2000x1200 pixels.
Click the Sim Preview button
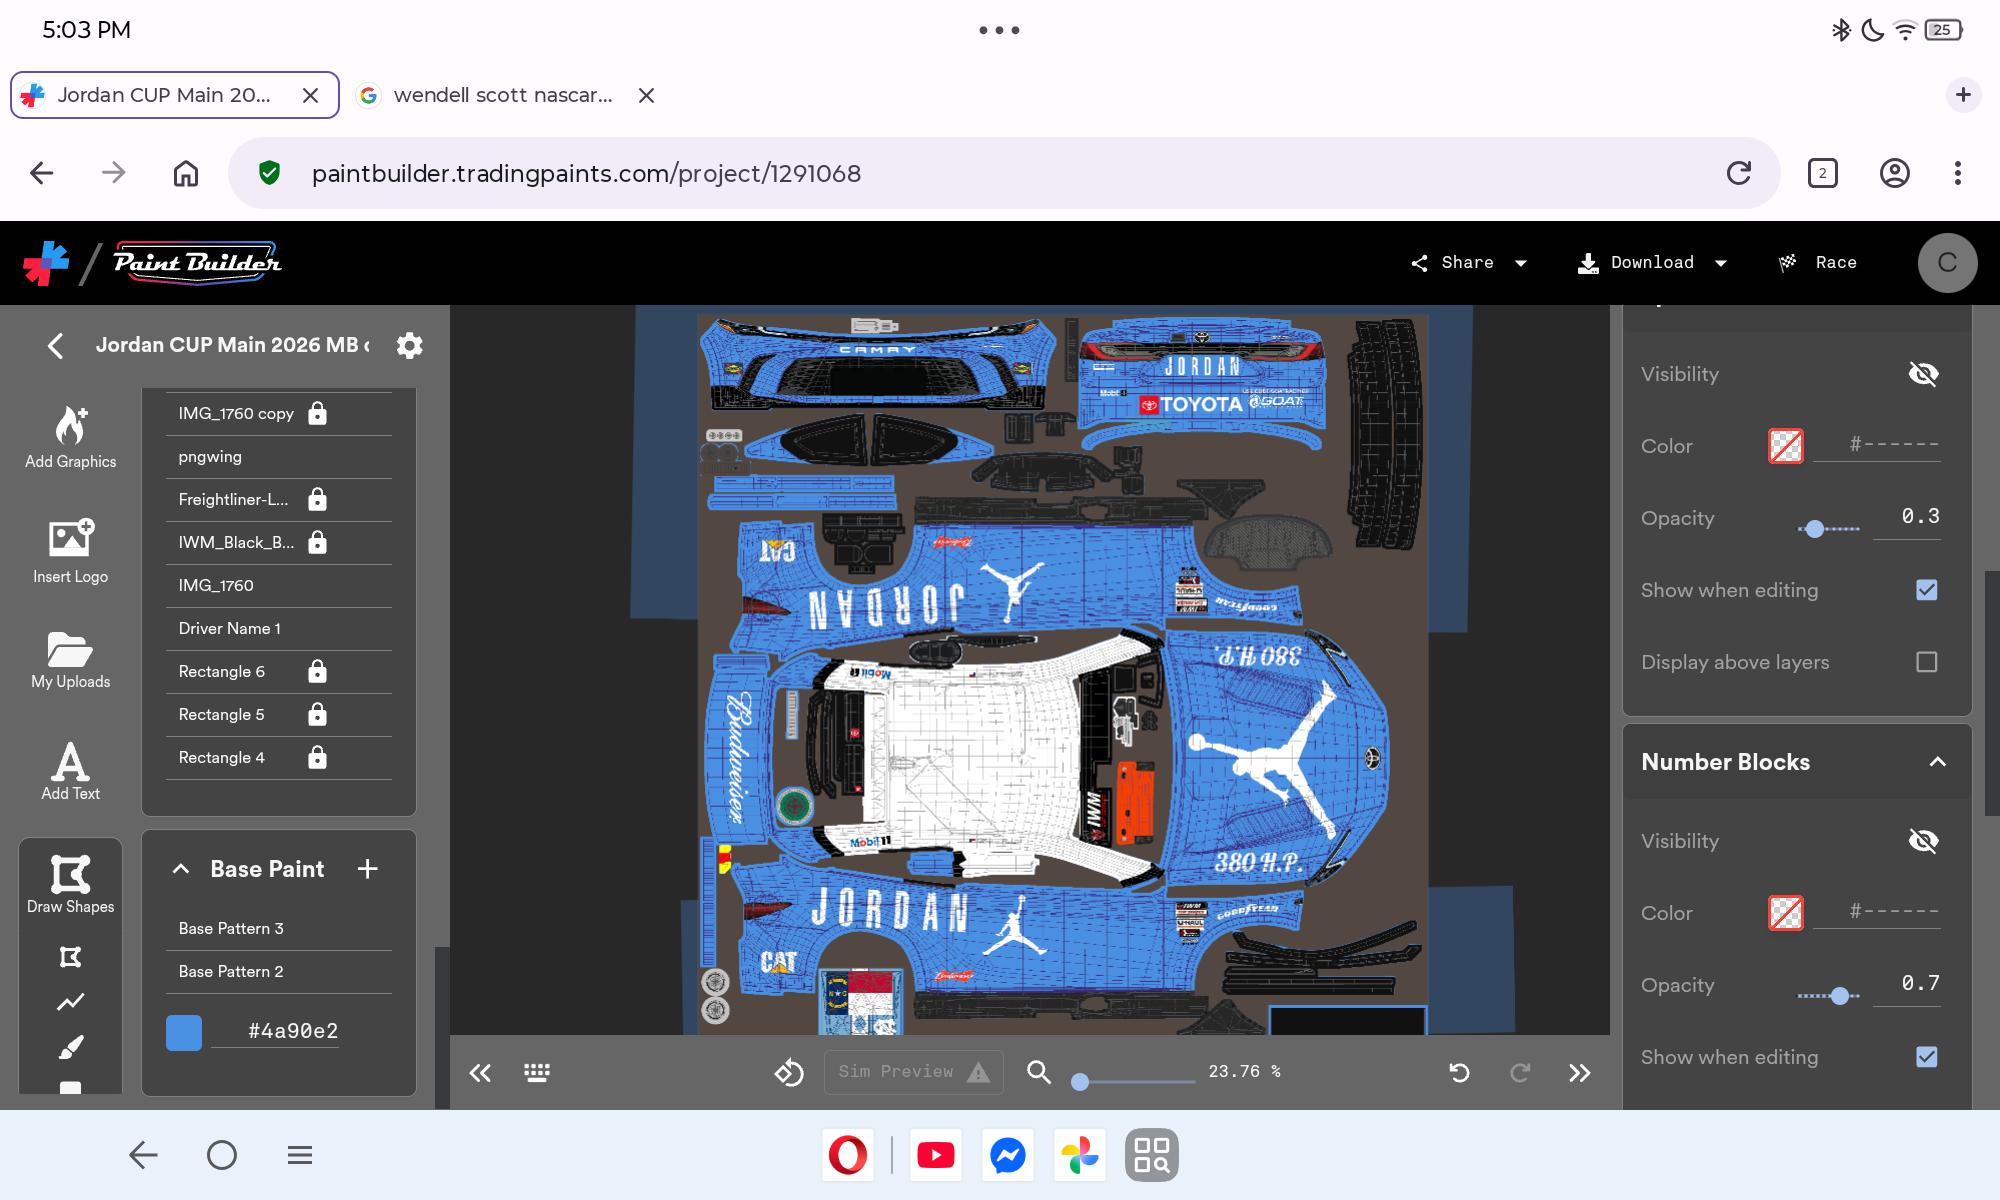click(914, 1072)
